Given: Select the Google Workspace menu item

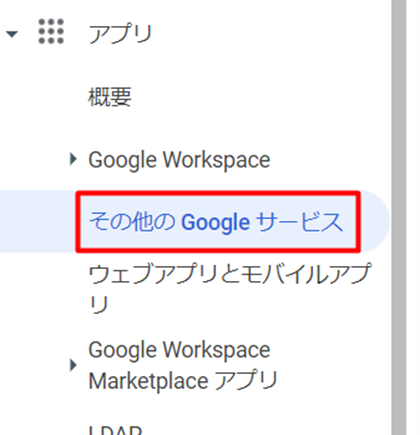Looking at the screenshot, I should pos(179,160).
